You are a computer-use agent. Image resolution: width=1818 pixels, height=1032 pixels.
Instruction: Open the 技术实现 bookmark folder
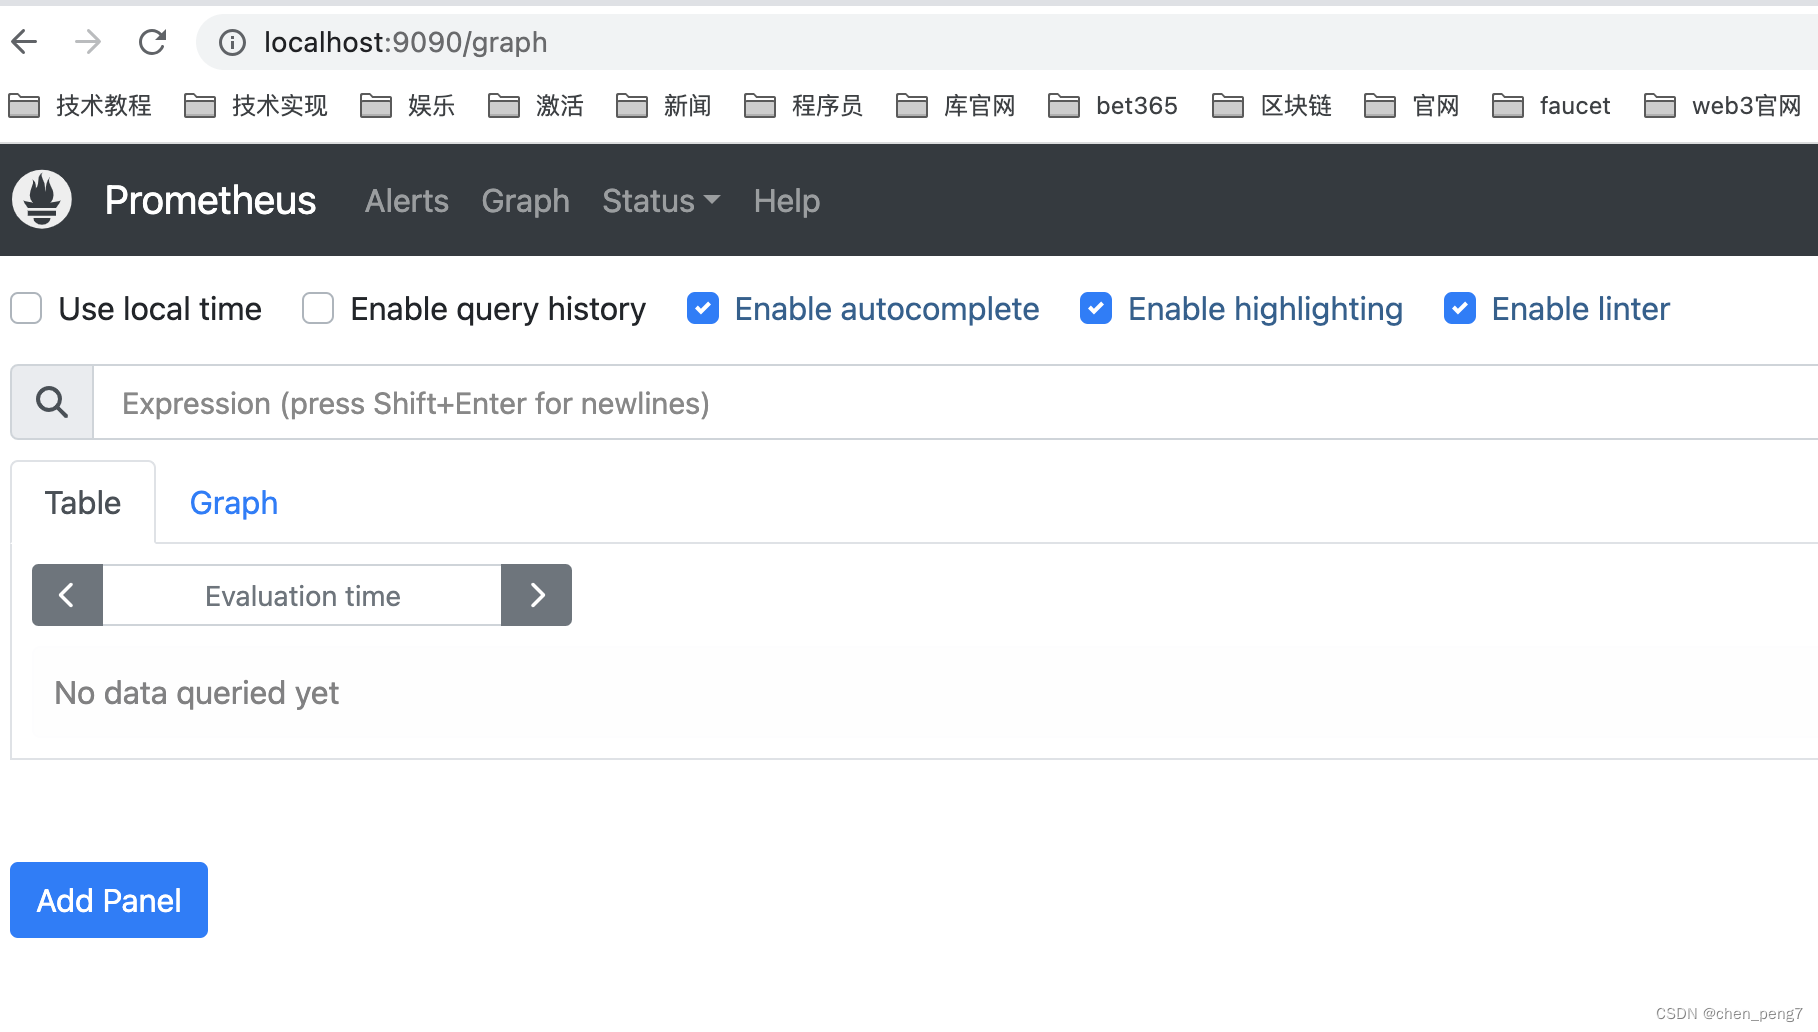[x=256, y=105]
